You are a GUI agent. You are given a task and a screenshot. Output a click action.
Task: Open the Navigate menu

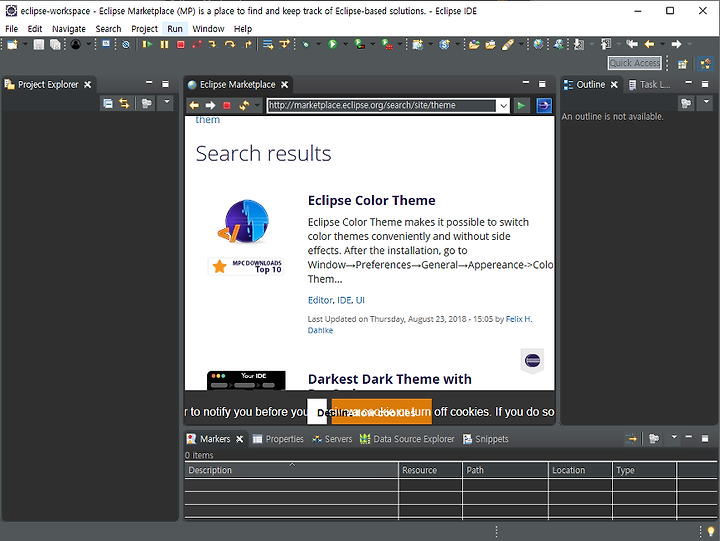69,29
